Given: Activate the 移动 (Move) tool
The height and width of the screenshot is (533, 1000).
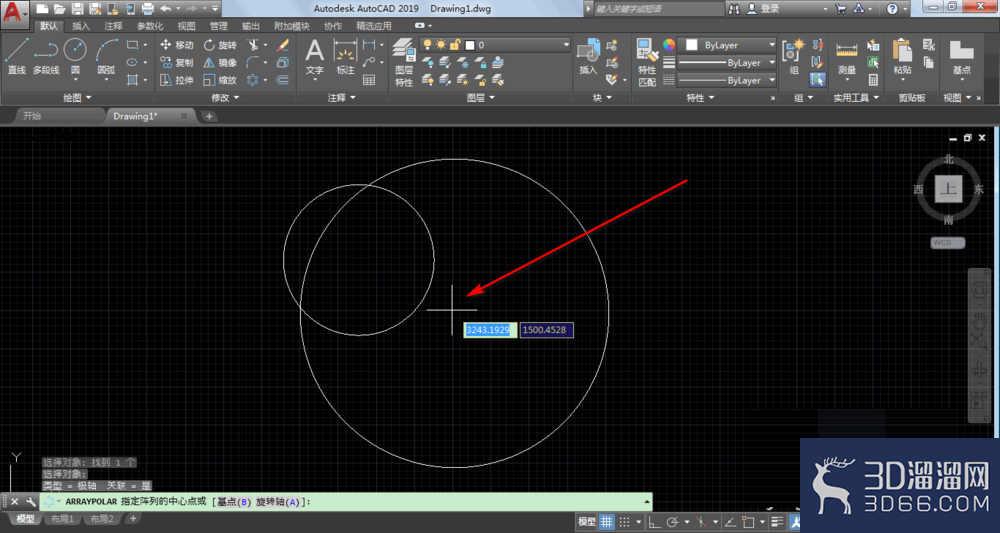Looking at the screenshot, I should [x=177, y=45].
